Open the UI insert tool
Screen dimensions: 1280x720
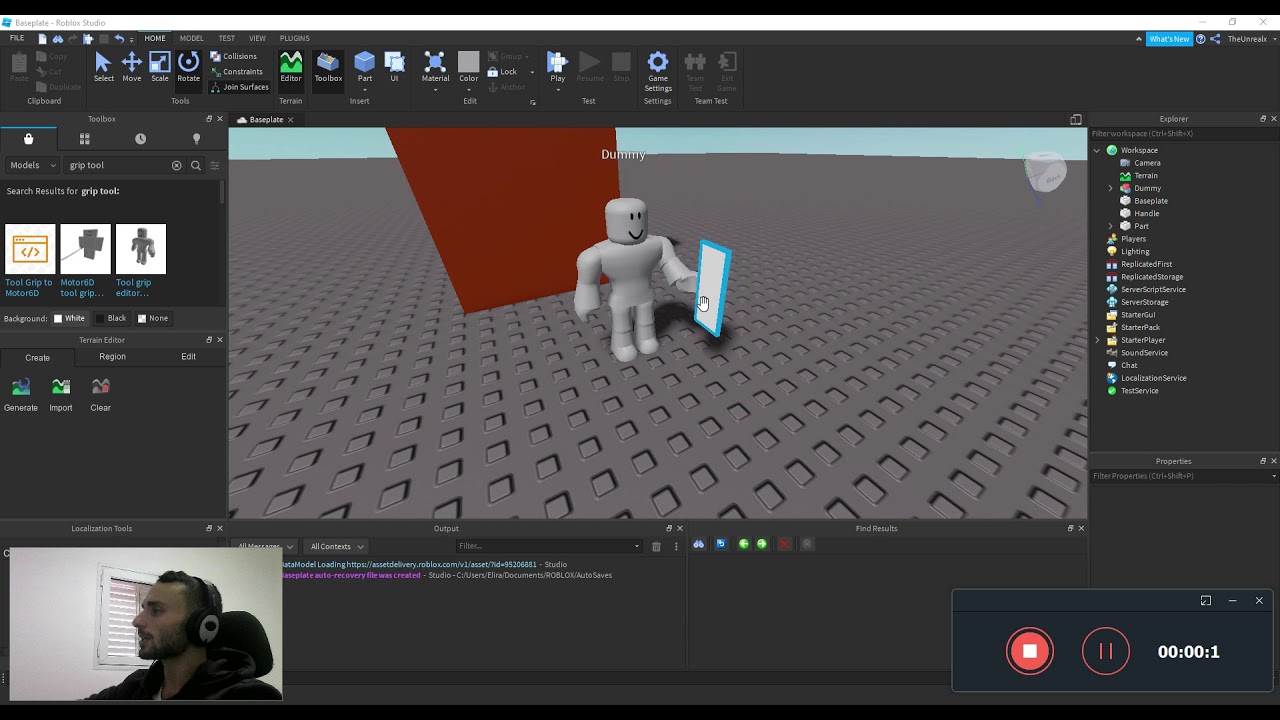pos(394,68)
